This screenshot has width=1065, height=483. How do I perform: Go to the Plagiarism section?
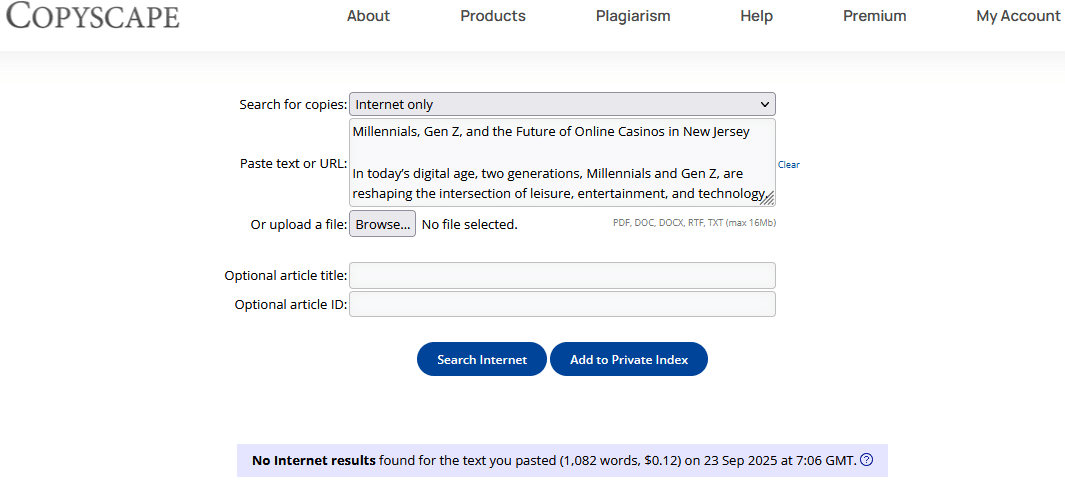633,16
